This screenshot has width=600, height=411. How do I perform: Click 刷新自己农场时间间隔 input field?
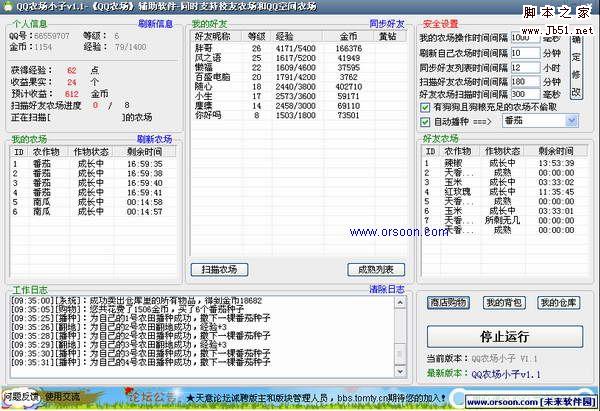525,53
